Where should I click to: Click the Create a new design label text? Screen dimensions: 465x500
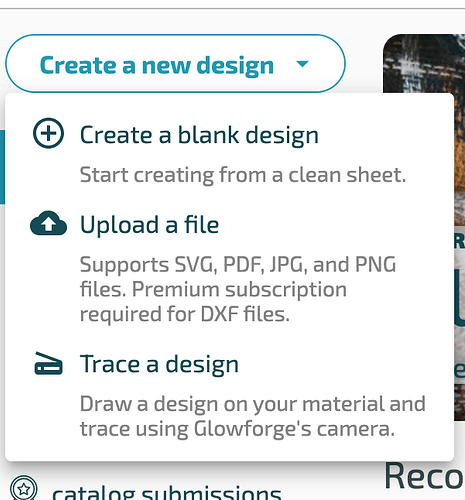[x=157, y=65]
